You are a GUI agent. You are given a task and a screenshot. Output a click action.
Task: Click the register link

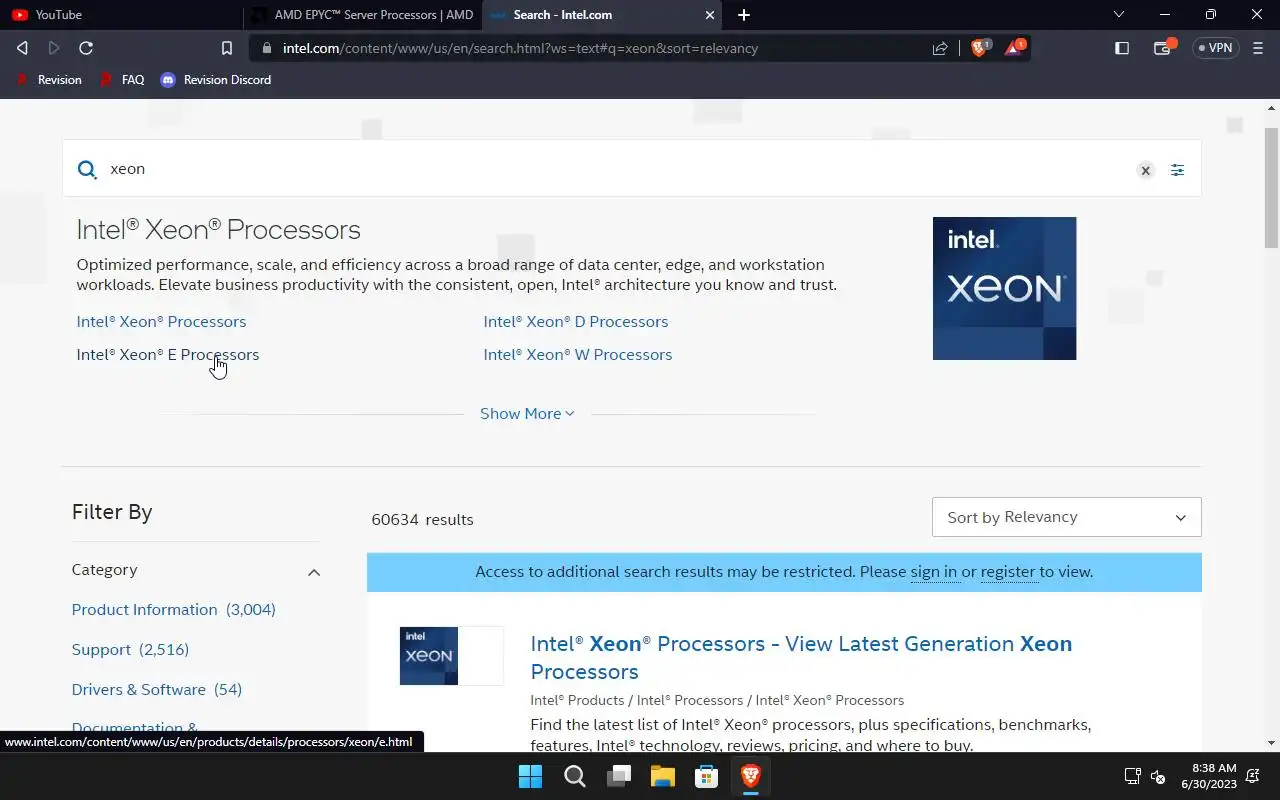point(1008,572)
